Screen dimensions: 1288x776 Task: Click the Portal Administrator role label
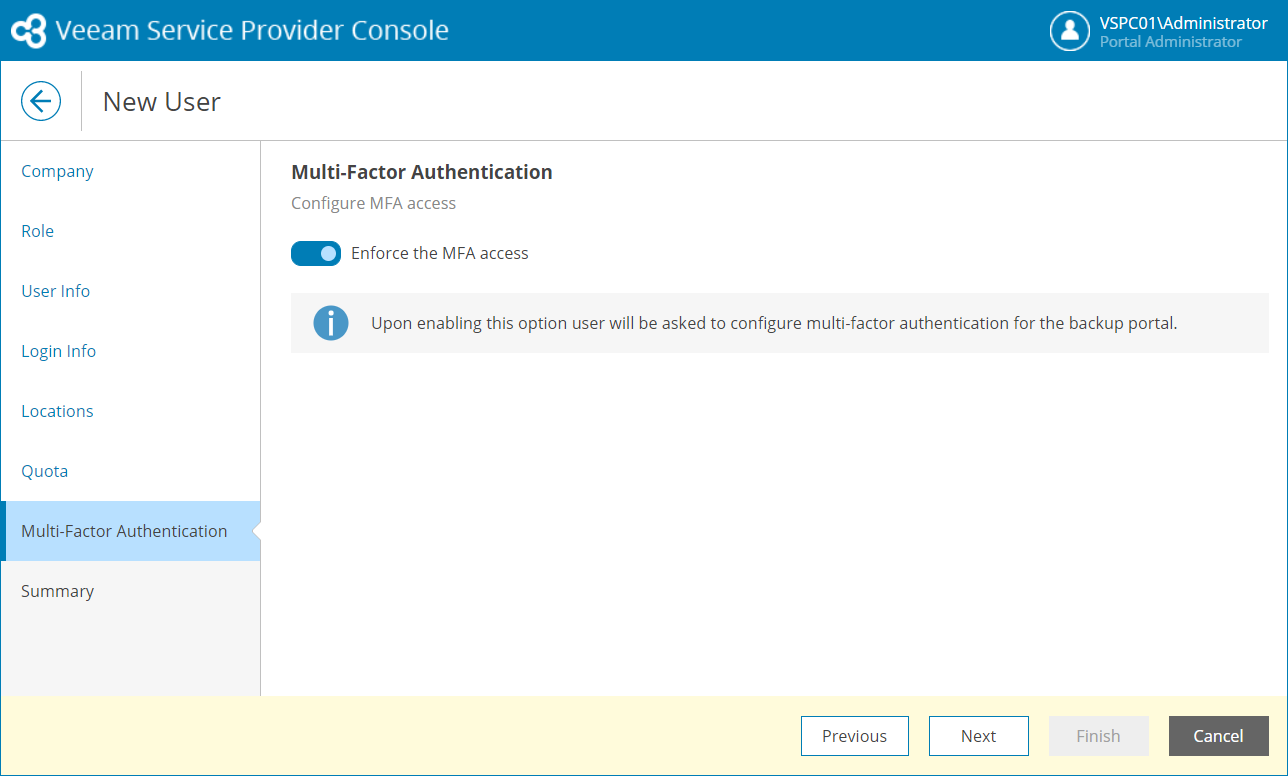coord(1171,42)
